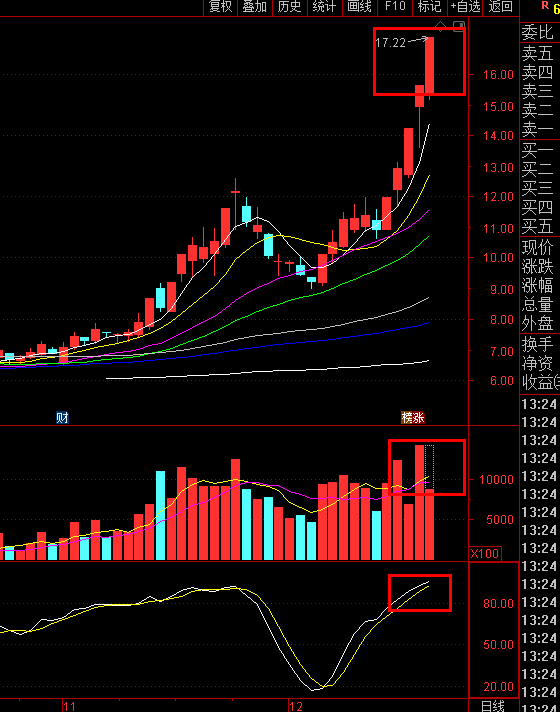Click the 委比 row in quote panel
This screenshot has height=712, width=560.
(x=540, y=32)
